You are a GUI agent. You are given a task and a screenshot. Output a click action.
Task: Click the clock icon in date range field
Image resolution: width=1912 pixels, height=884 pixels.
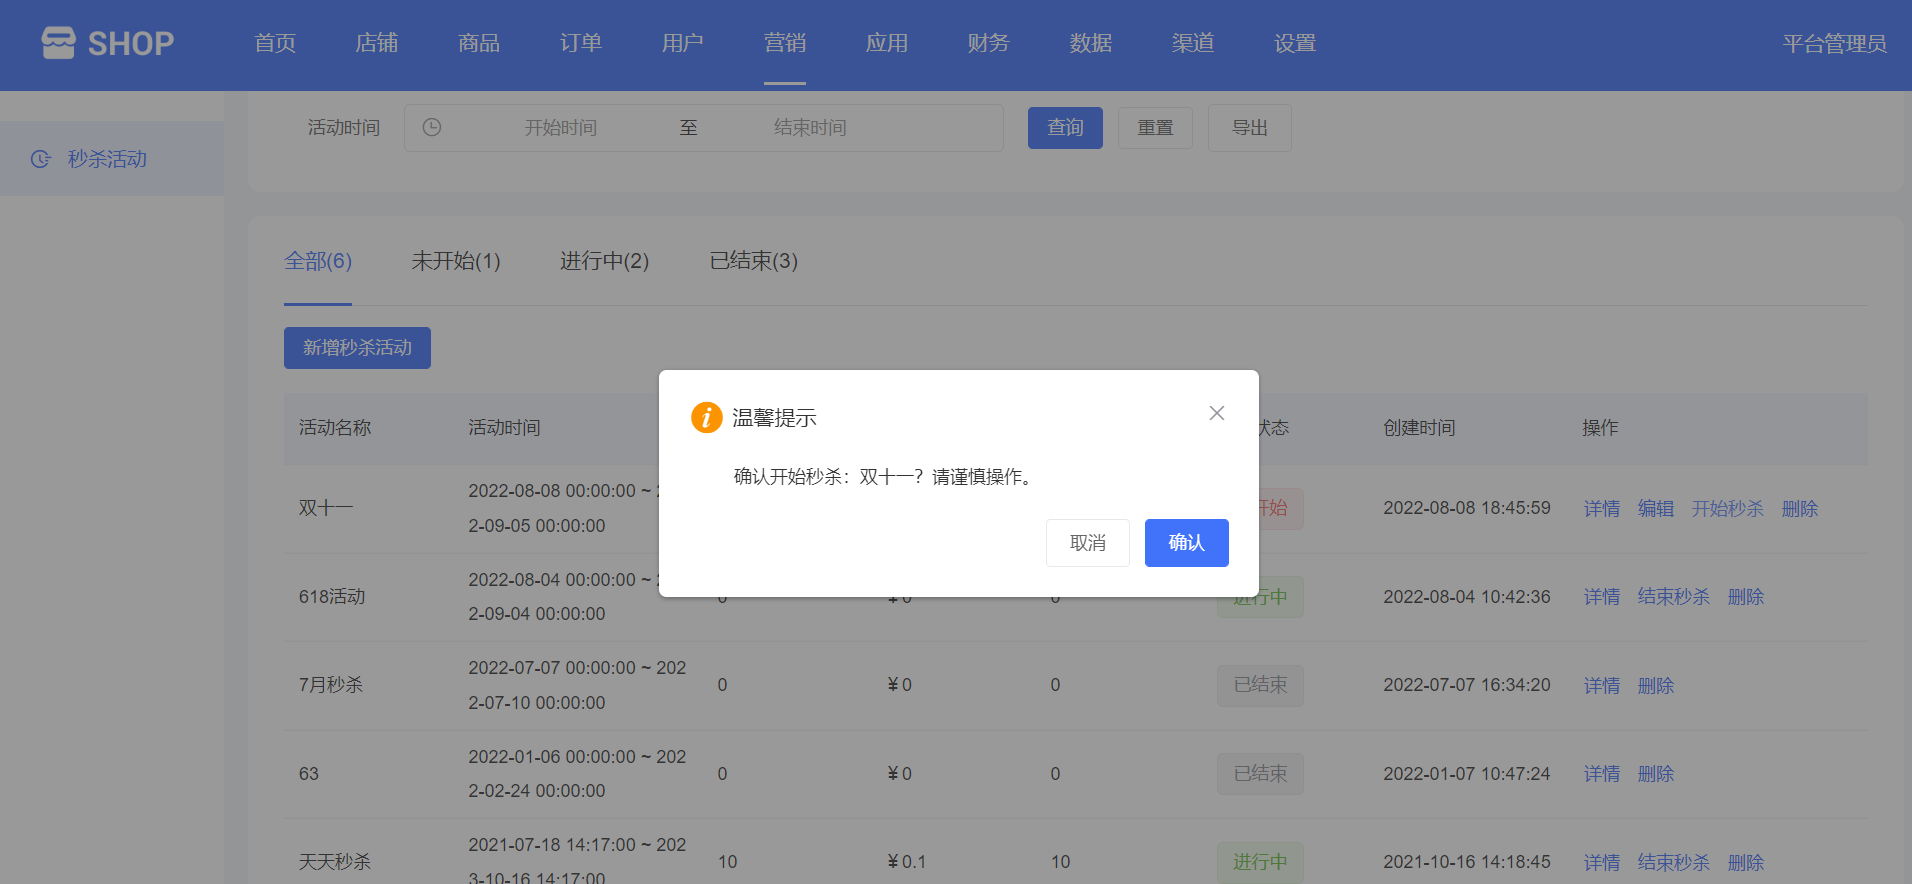pyautogui.click(x=432, y=127)
